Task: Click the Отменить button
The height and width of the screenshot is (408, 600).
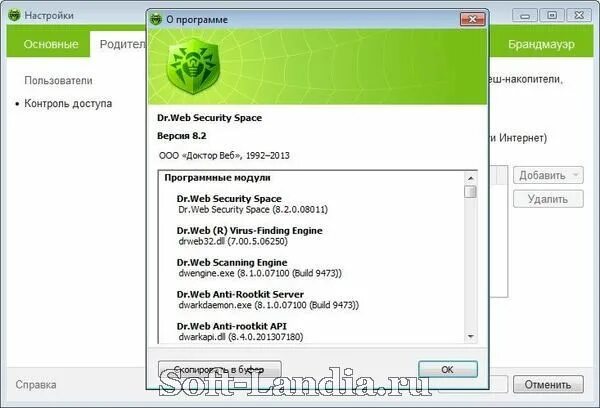Action: 548,384
